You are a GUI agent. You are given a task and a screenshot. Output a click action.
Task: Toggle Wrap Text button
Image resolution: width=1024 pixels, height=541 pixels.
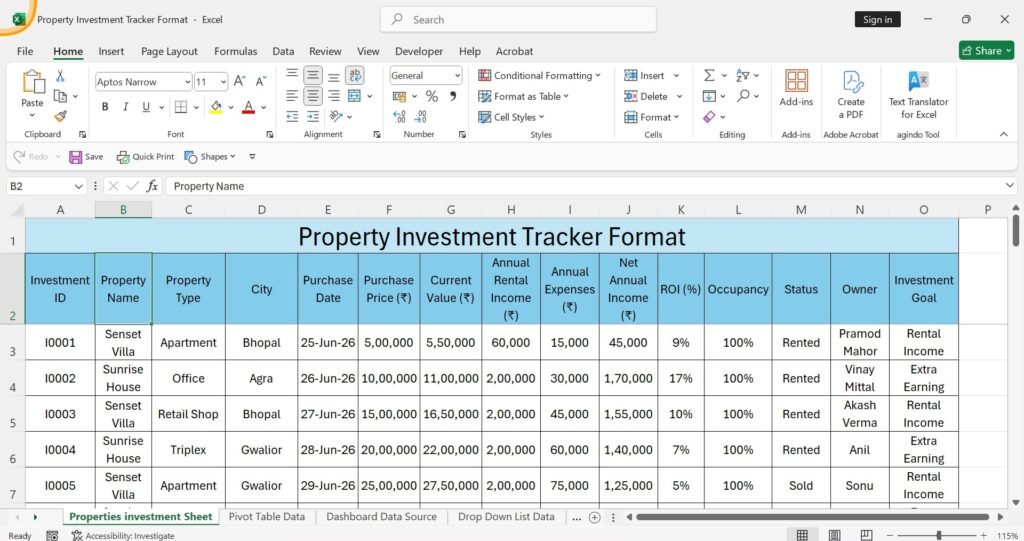(355, 75)
